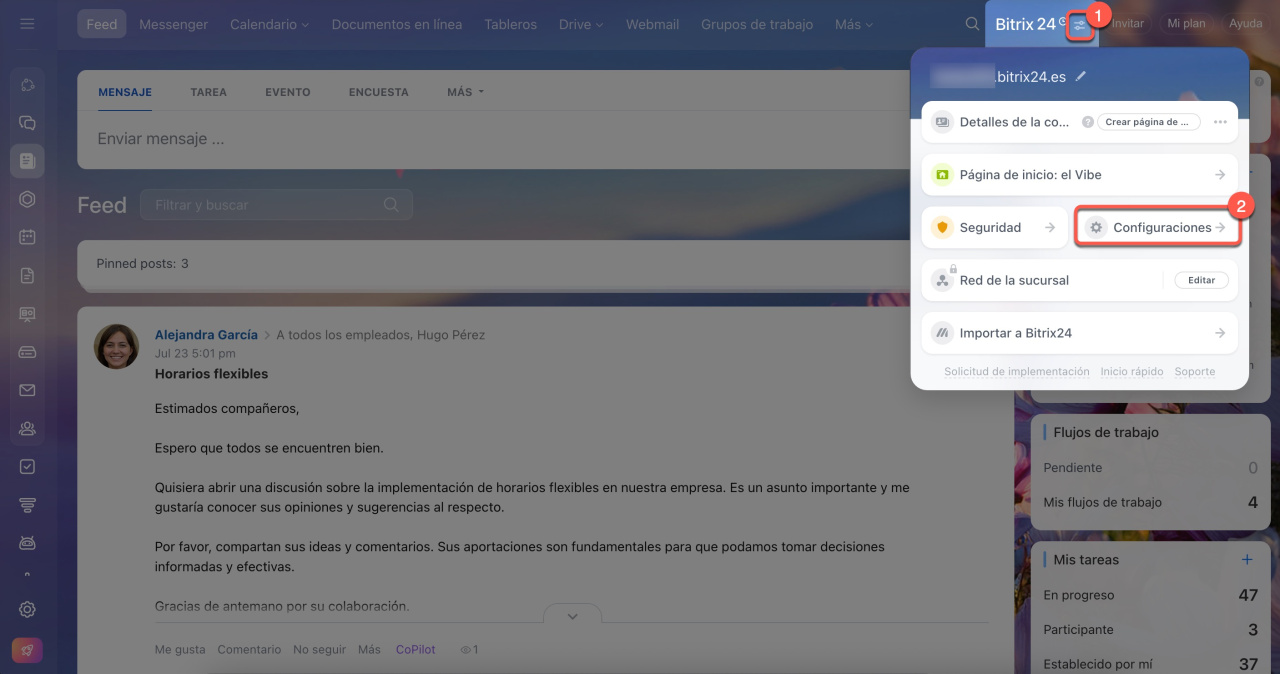Open Webmail in the top menu

click(x=653, y=24)
